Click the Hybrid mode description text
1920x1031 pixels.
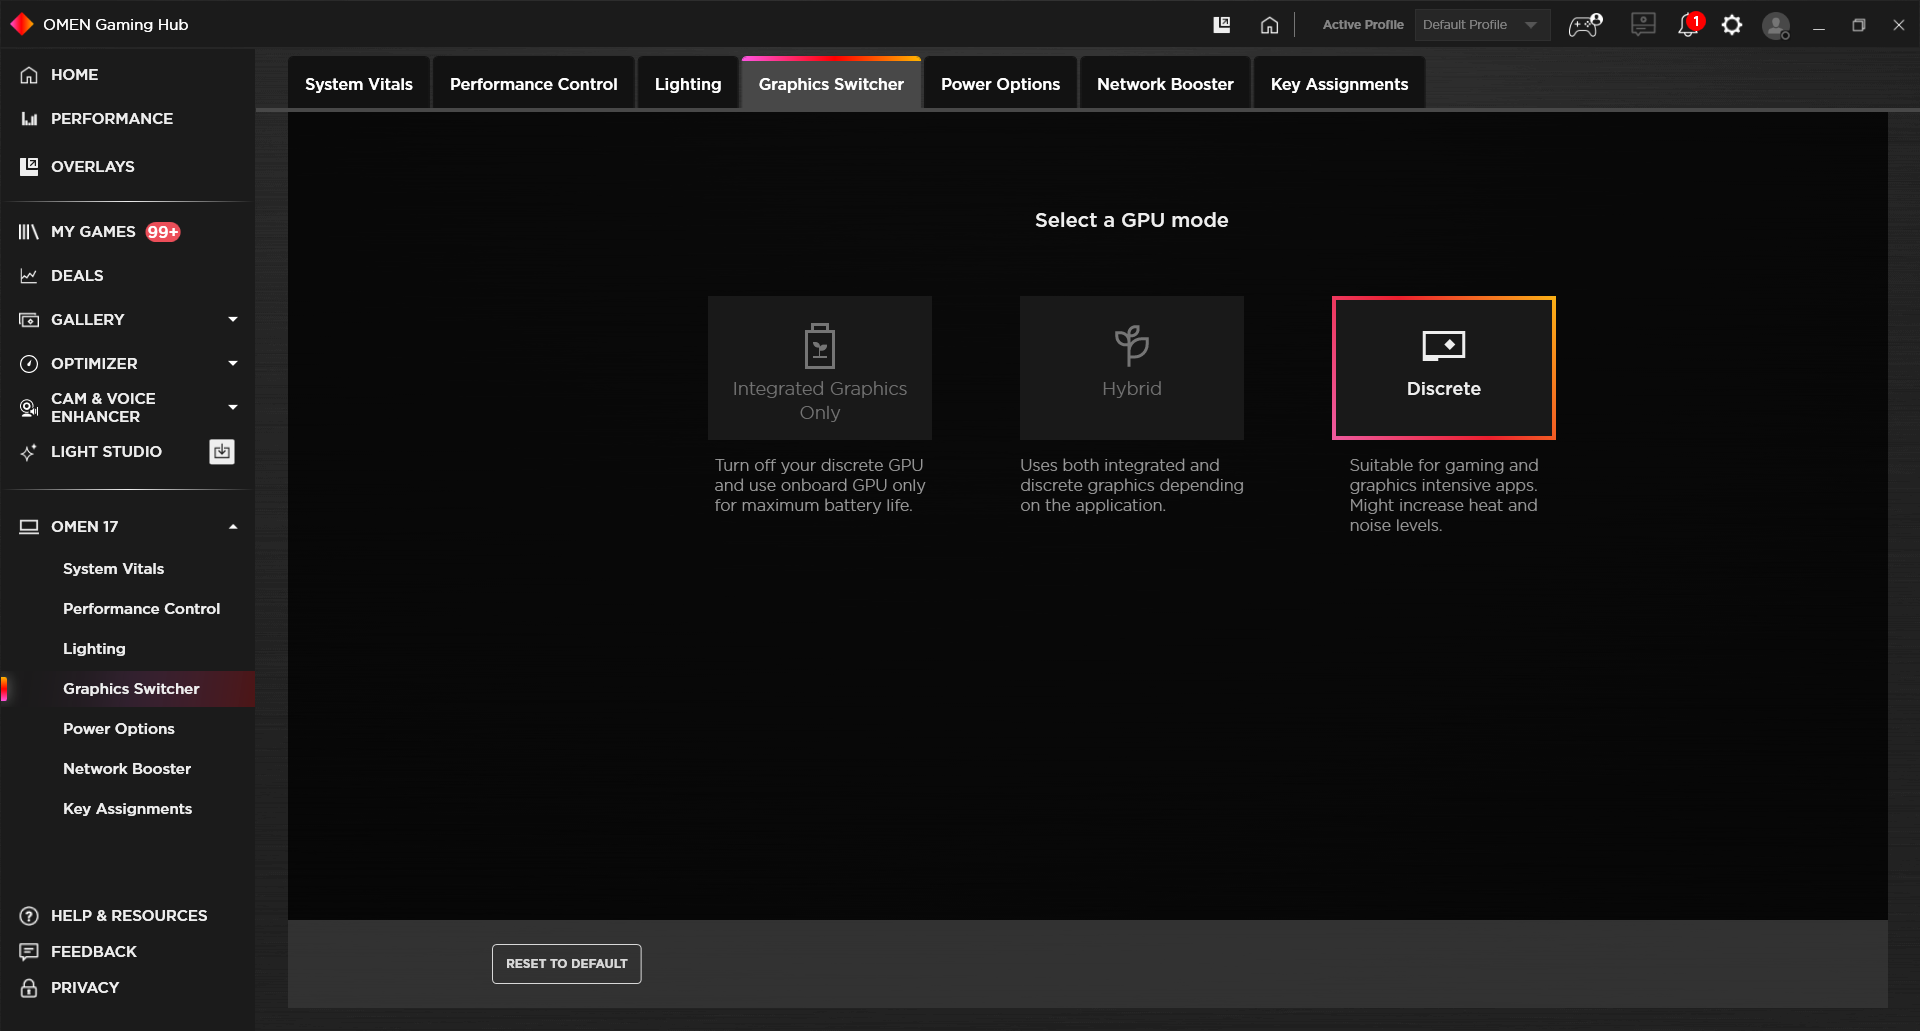pyautogui.click(x=1132, y=485)
